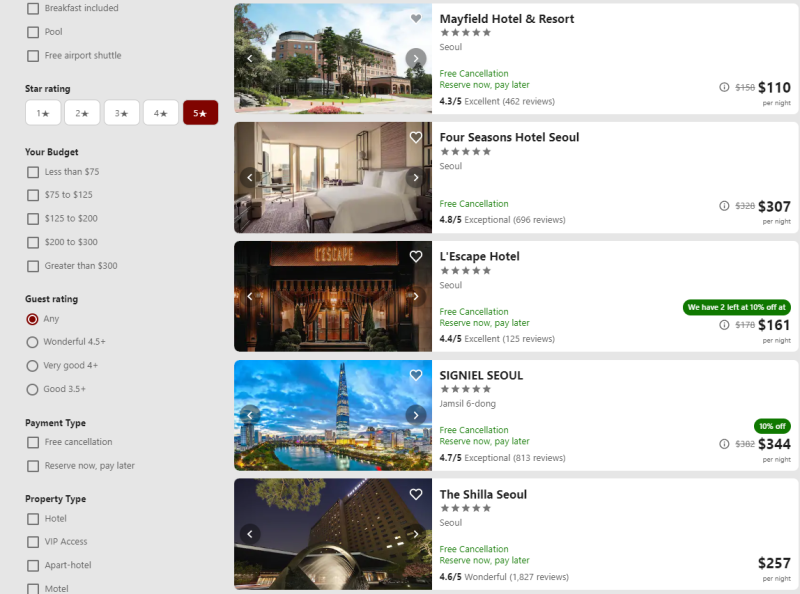Screen dimensions: 800x594
Task: View previous L'Escape Hotel image
Action: (249, 296)
